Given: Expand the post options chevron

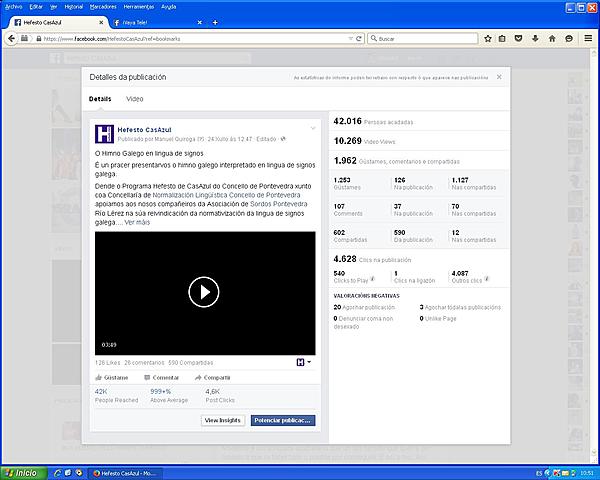Looking at the screenshot, I should click(x=313, y=129).
